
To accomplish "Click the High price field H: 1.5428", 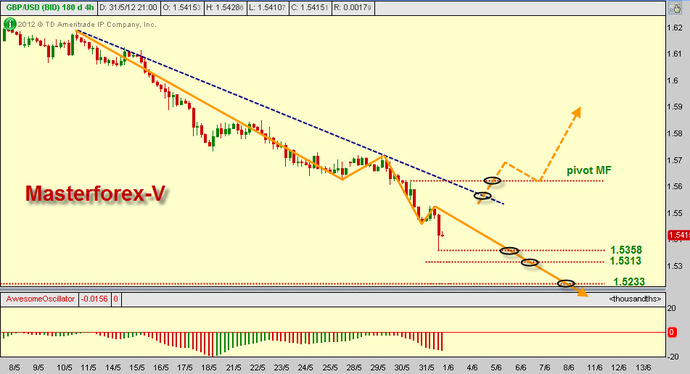I will [x=225, y=7].
